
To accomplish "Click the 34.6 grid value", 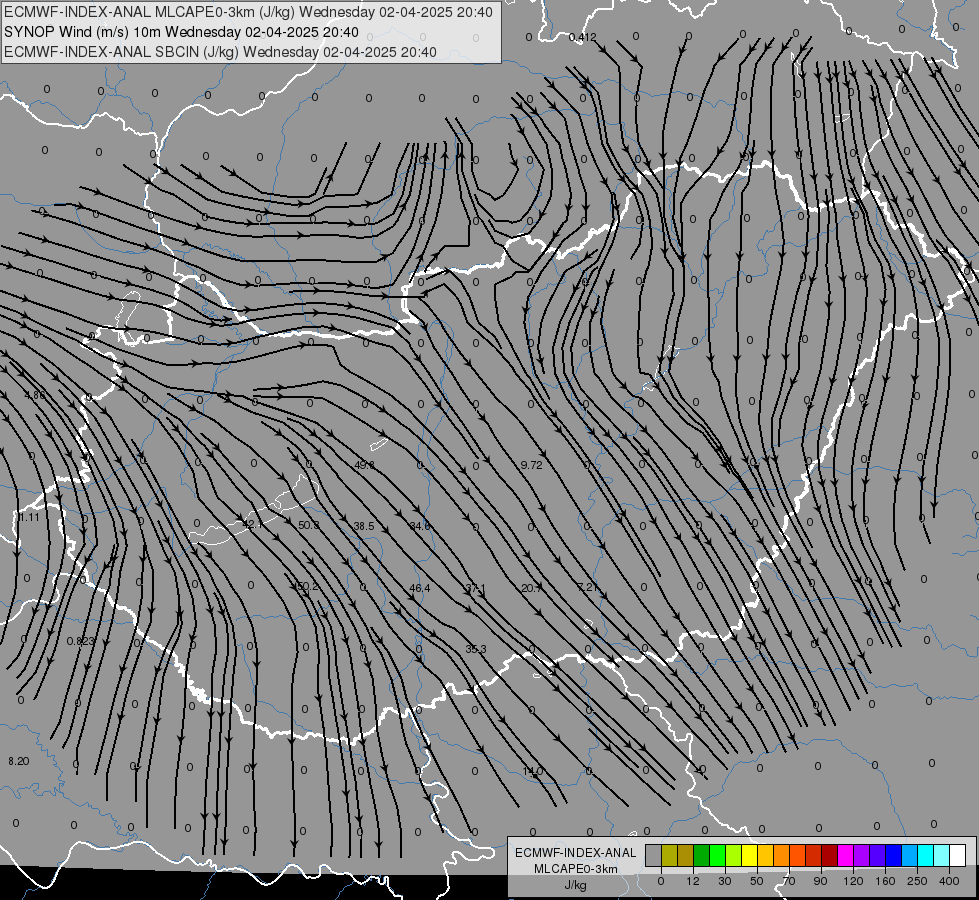I will tap(420, 527).
